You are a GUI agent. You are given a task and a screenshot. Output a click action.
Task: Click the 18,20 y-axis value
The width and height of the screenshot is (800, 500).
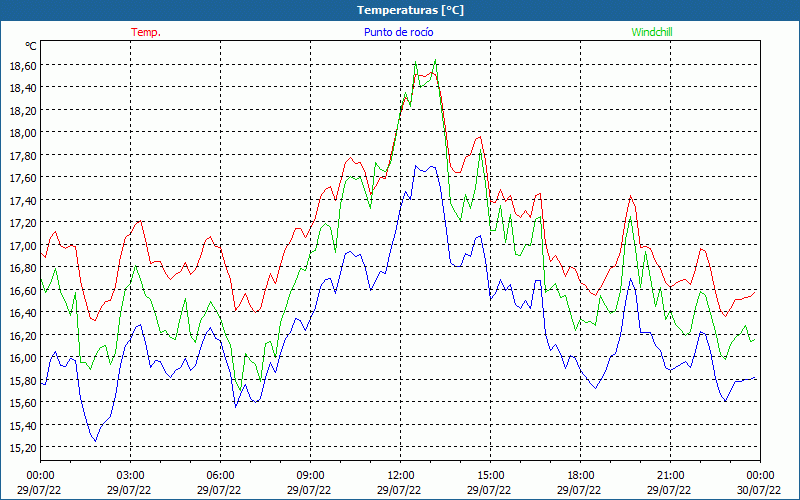point(23,110)
